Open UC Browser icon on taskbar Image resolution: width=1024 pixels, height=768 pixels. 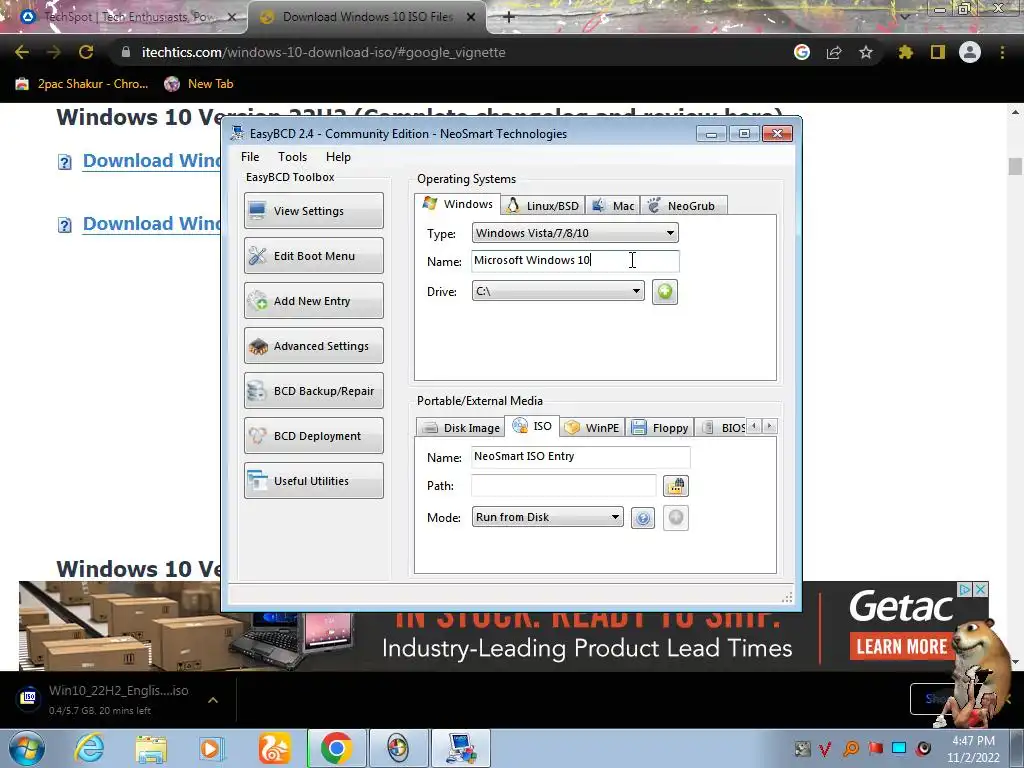[274, 748]
